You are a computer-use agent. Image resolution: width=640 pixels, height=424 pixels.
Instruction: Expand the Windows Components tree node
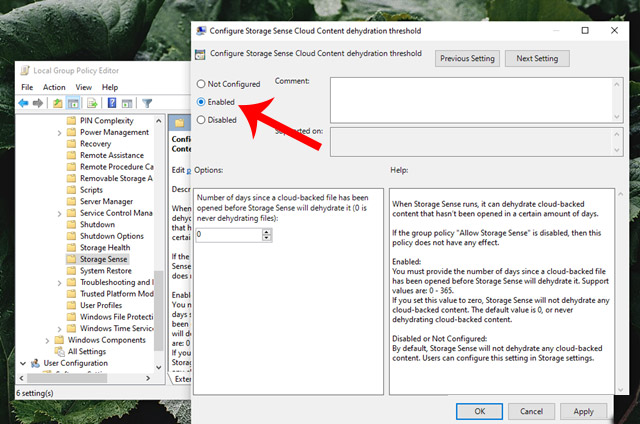coord(46,340)
